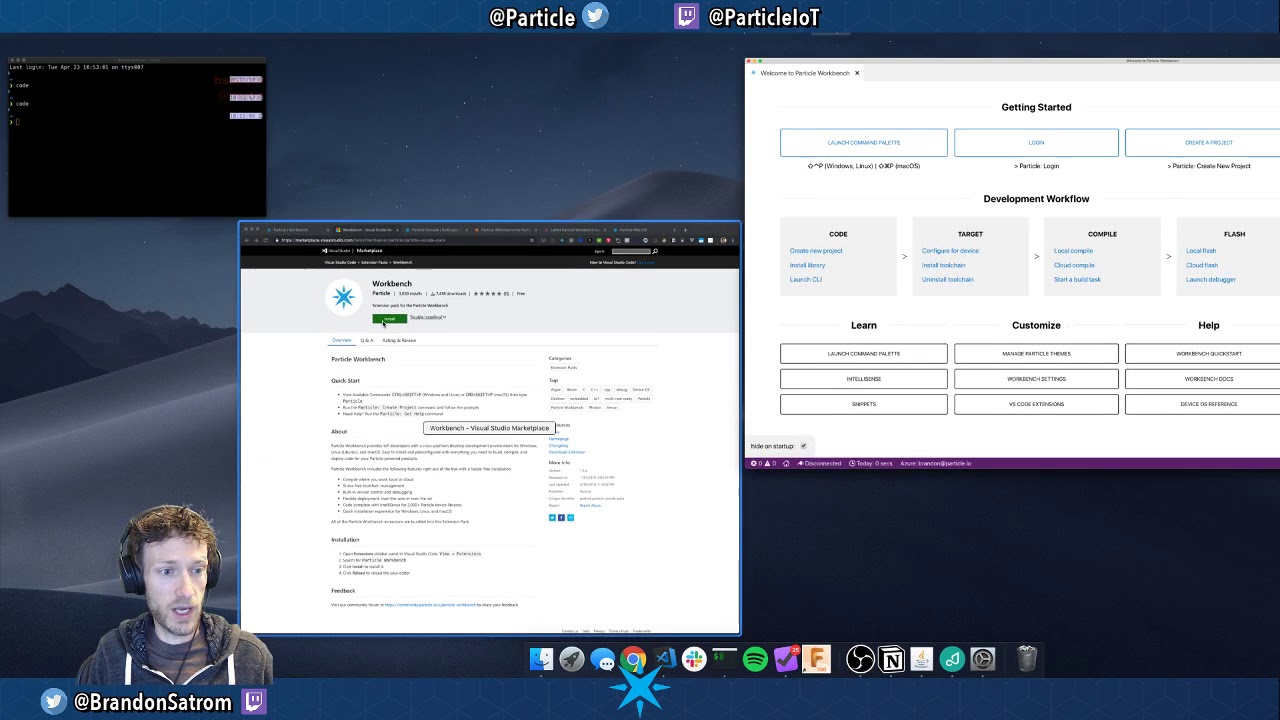1280x720 pixels.
Task: Click the Install toolchain link
Action: pyautogui.click(x=943, y=265)
